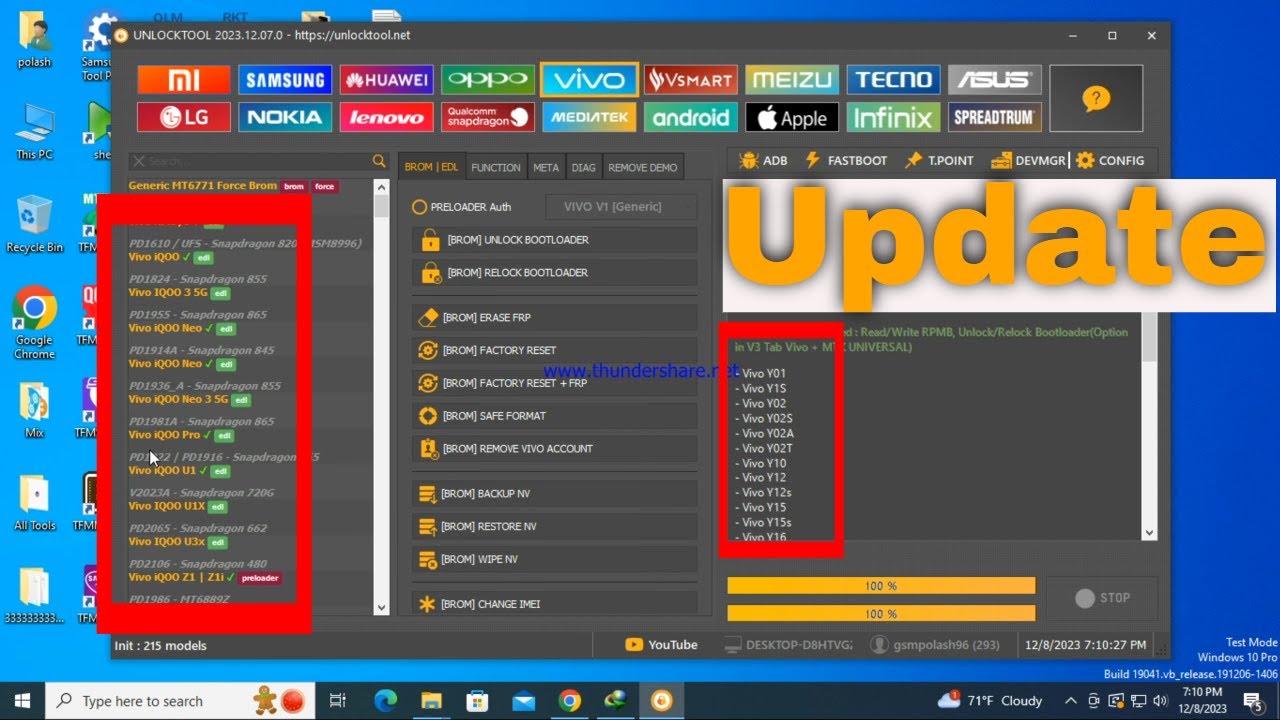Click [BROM] FACTORY RESET button

click(x=555, y=350)
